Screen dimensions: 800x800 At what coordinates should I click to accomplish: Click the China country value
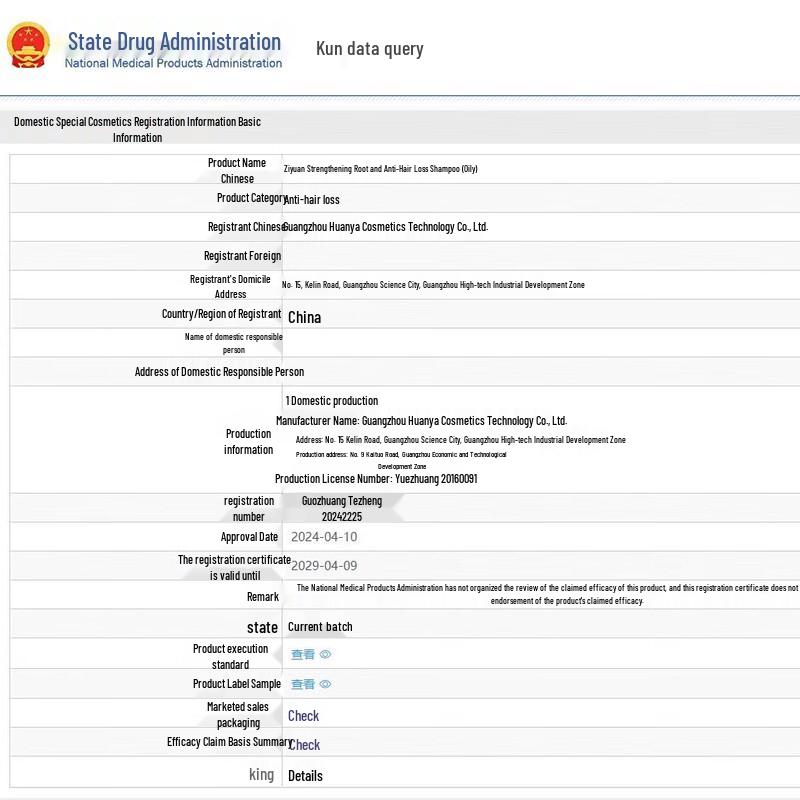click(305, 317)
